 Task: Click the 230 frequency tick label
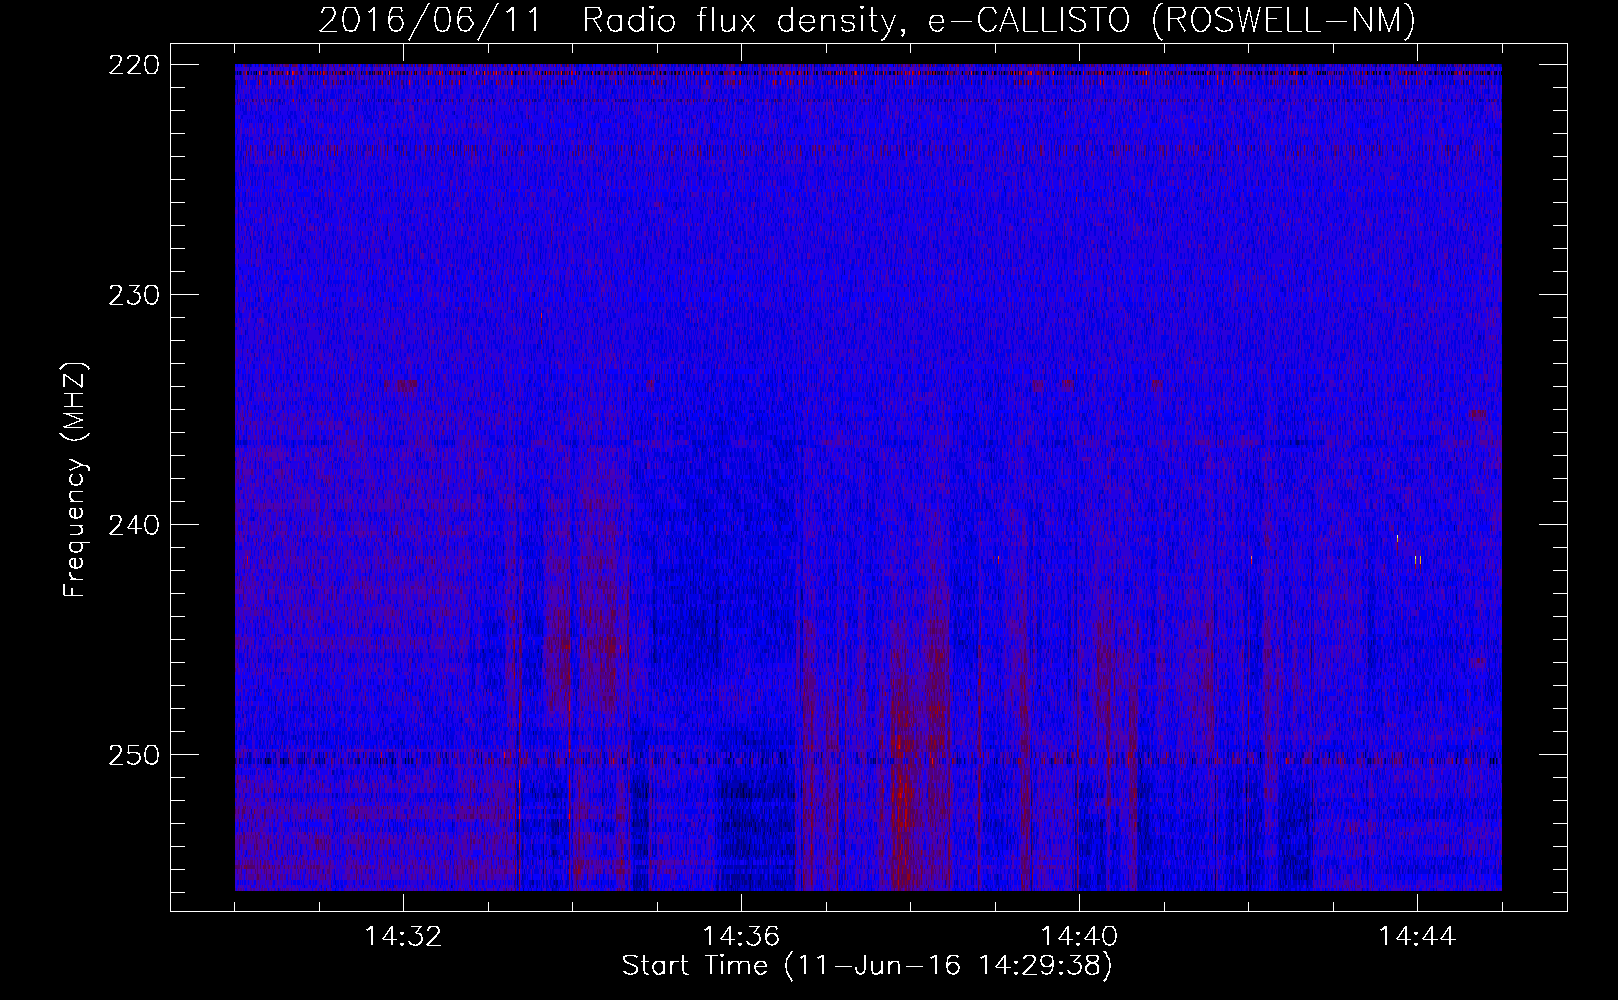point(133,295)
